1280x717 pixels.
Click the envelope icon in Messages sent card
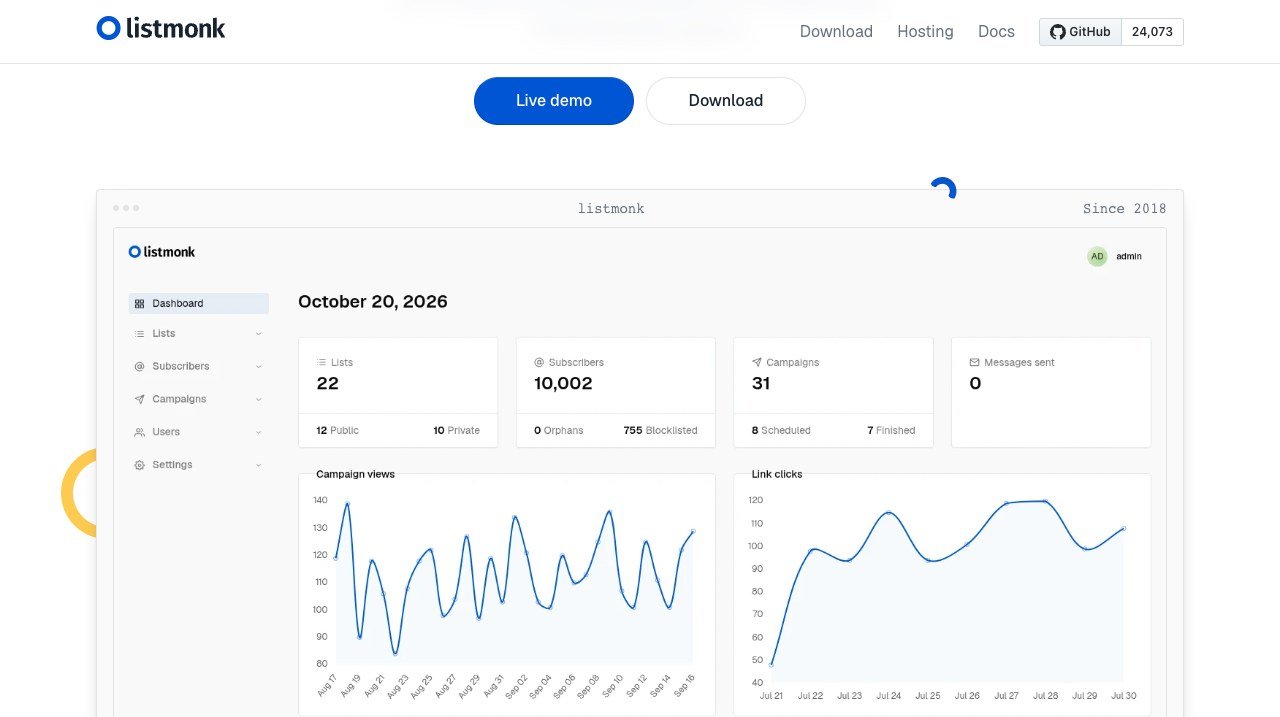click(x=975, y=362)
